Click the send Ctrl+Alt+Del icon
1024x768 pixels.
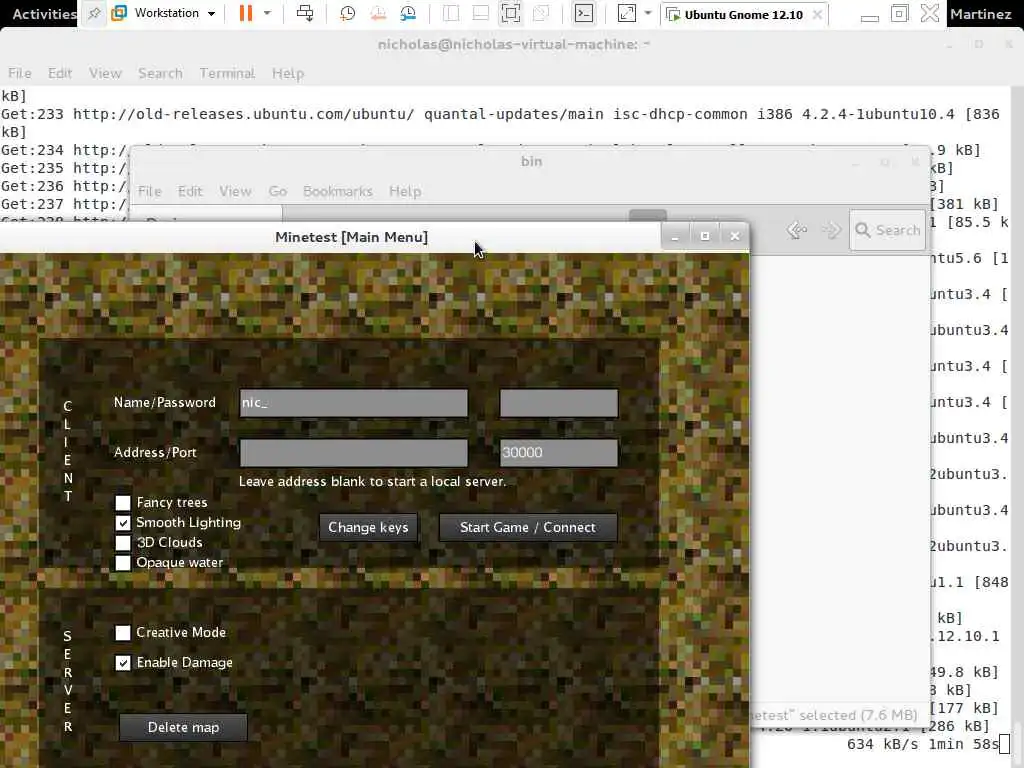[305, 14]
